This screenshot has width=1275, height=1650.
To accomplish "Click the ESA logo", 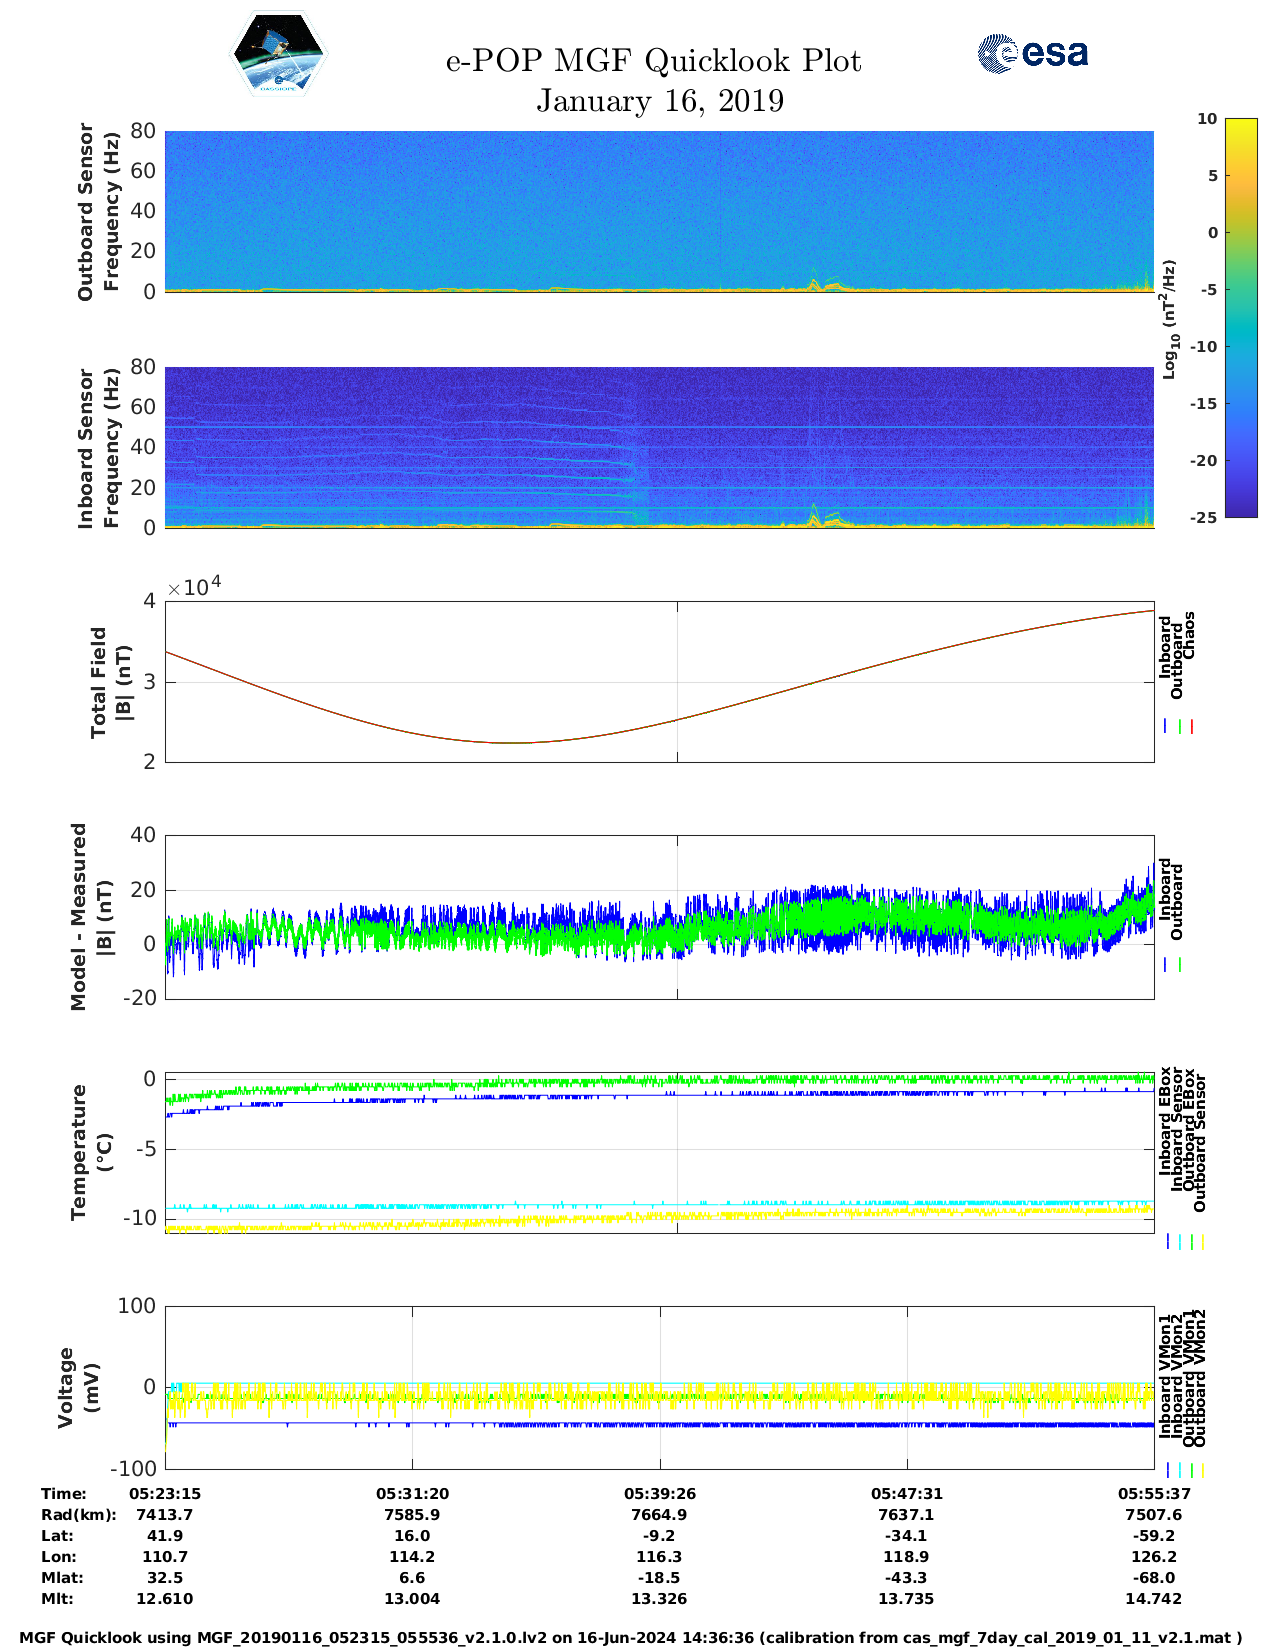I will [1032, 54].
